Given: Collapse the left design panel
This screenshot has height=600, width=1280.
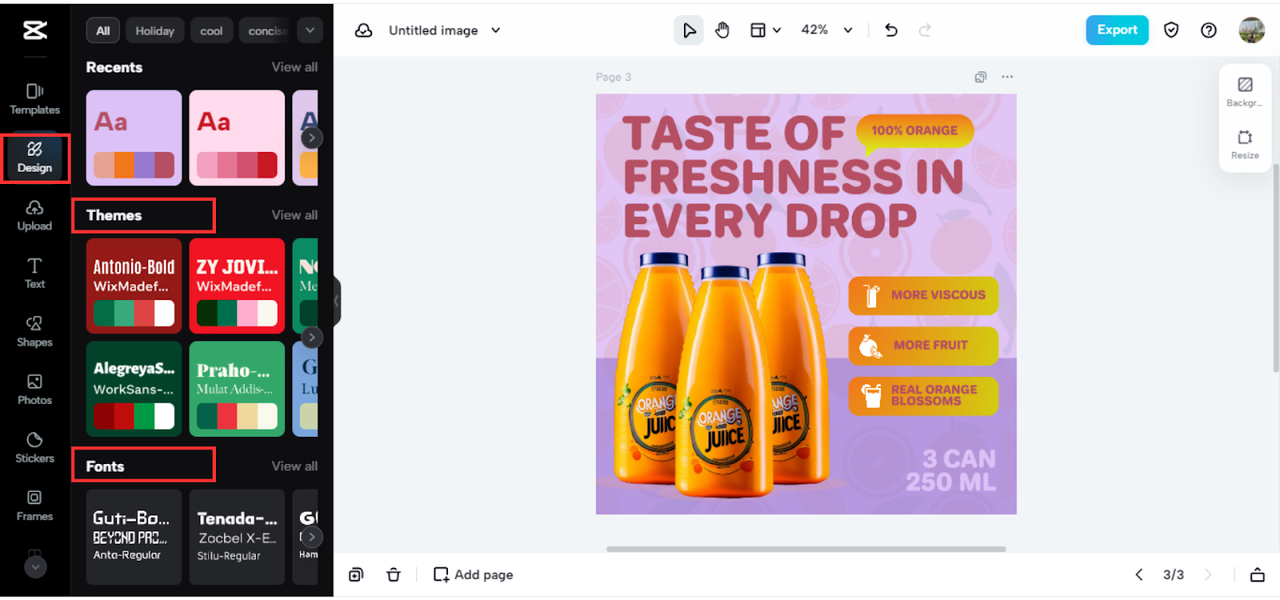Looking at the screenshot, I should coord(337,301).
